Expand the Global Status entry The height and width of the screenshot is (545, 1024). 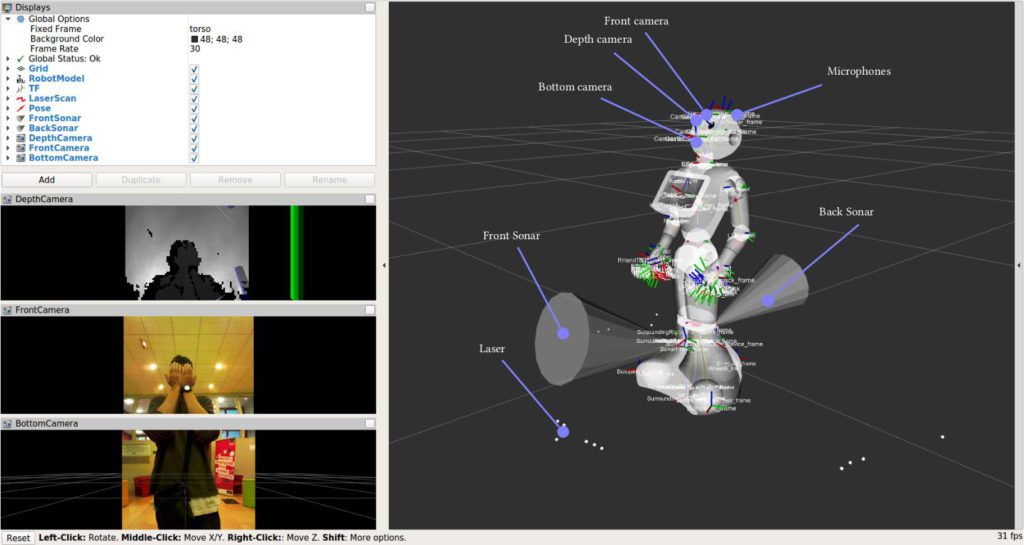[8, 59]
